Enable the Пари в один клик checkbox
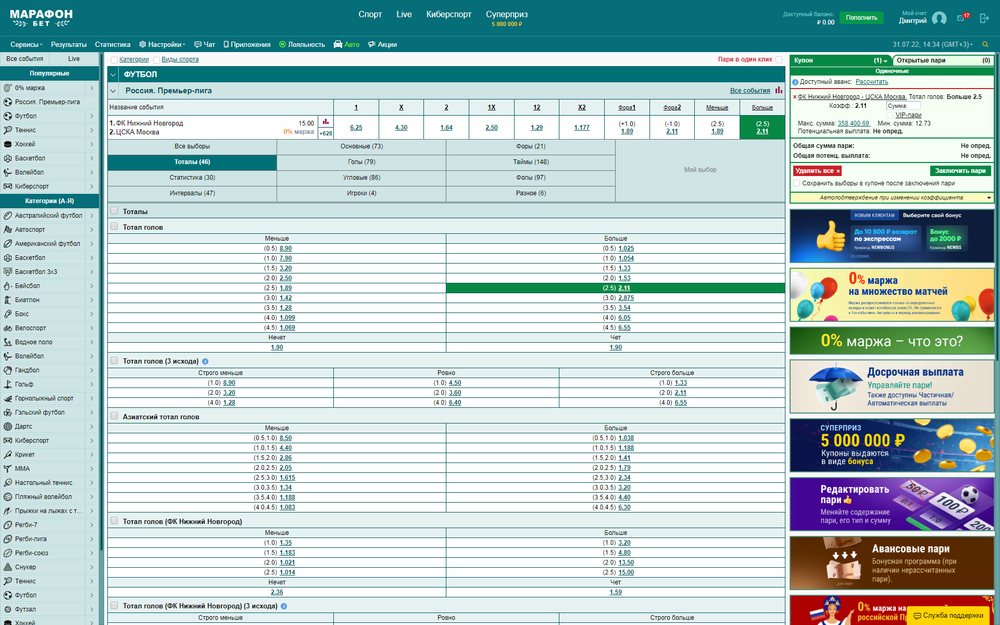Viewport: 1000px width, 625px height. click(x=779, y=59)
